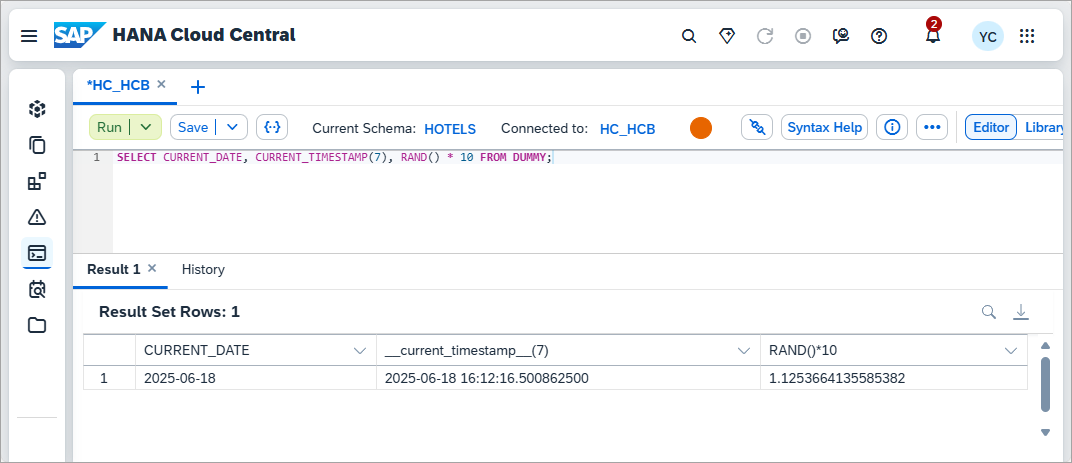This screenshot has width=1072, height=463.
Task: Switch to the History tab
Action: pos(203,269)
